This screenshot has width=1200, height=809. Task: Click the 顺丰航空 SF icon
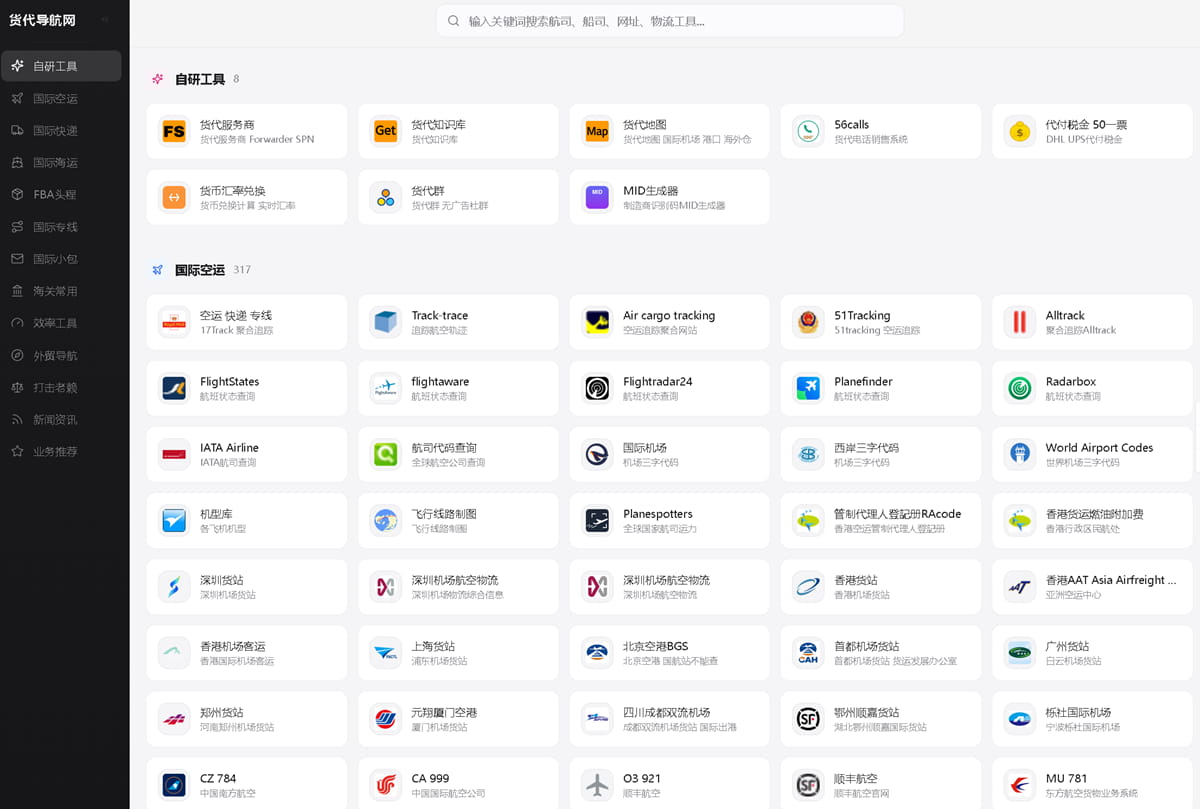[x=808, y=785]
